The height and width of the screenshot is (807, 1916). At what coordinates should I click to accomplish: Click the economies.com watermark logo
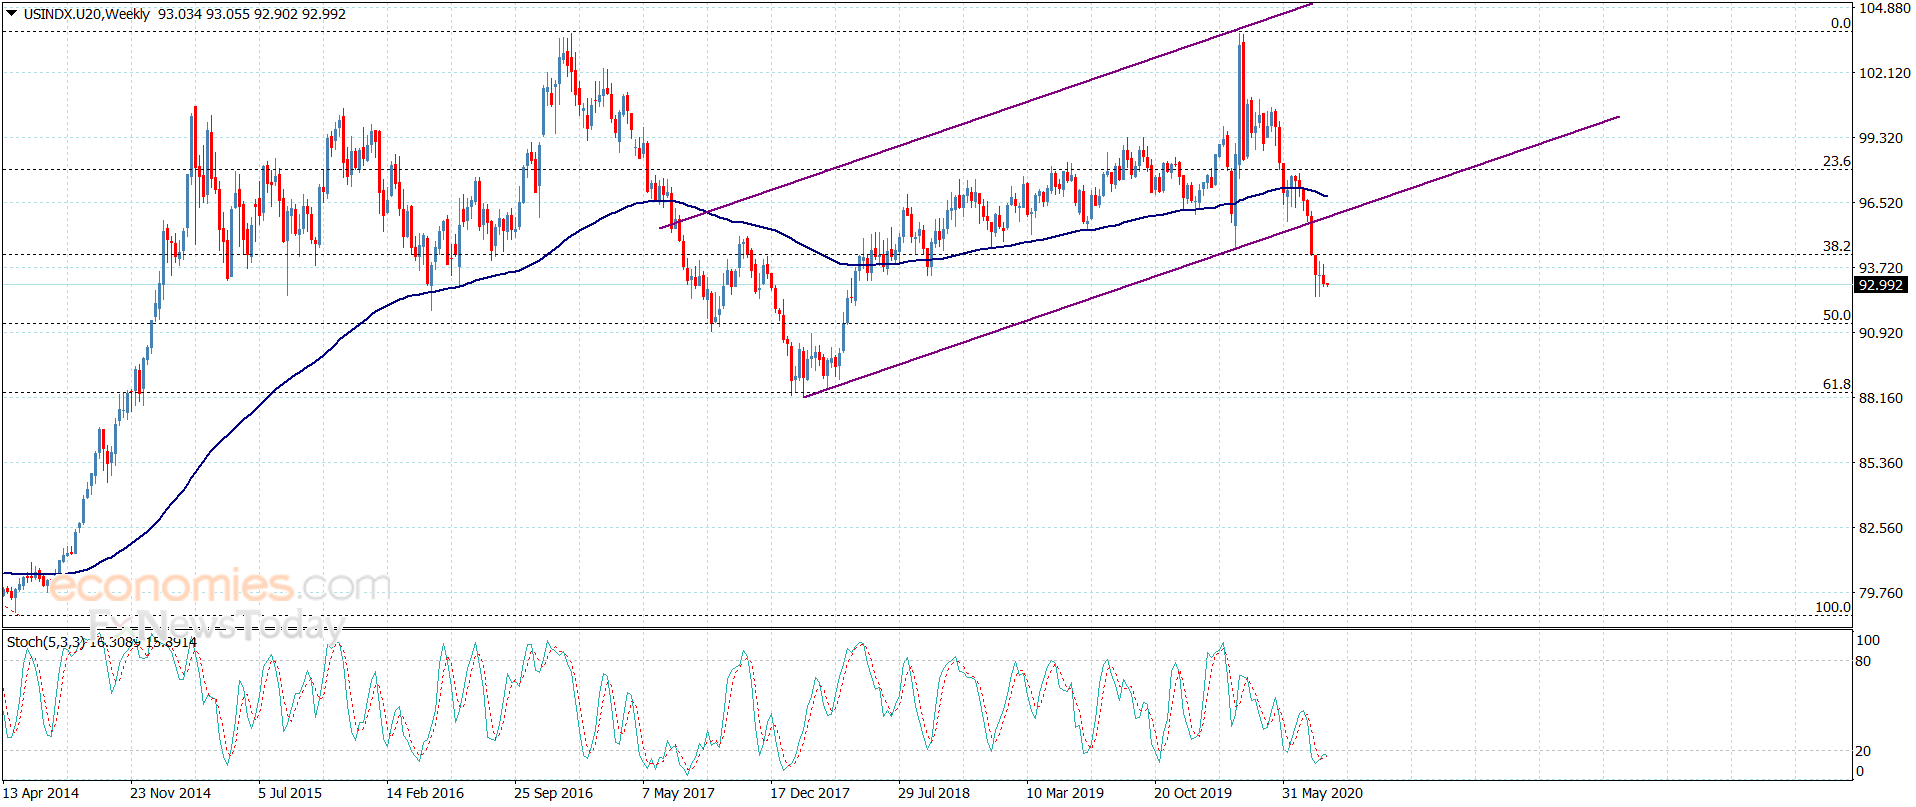[220, 586]
